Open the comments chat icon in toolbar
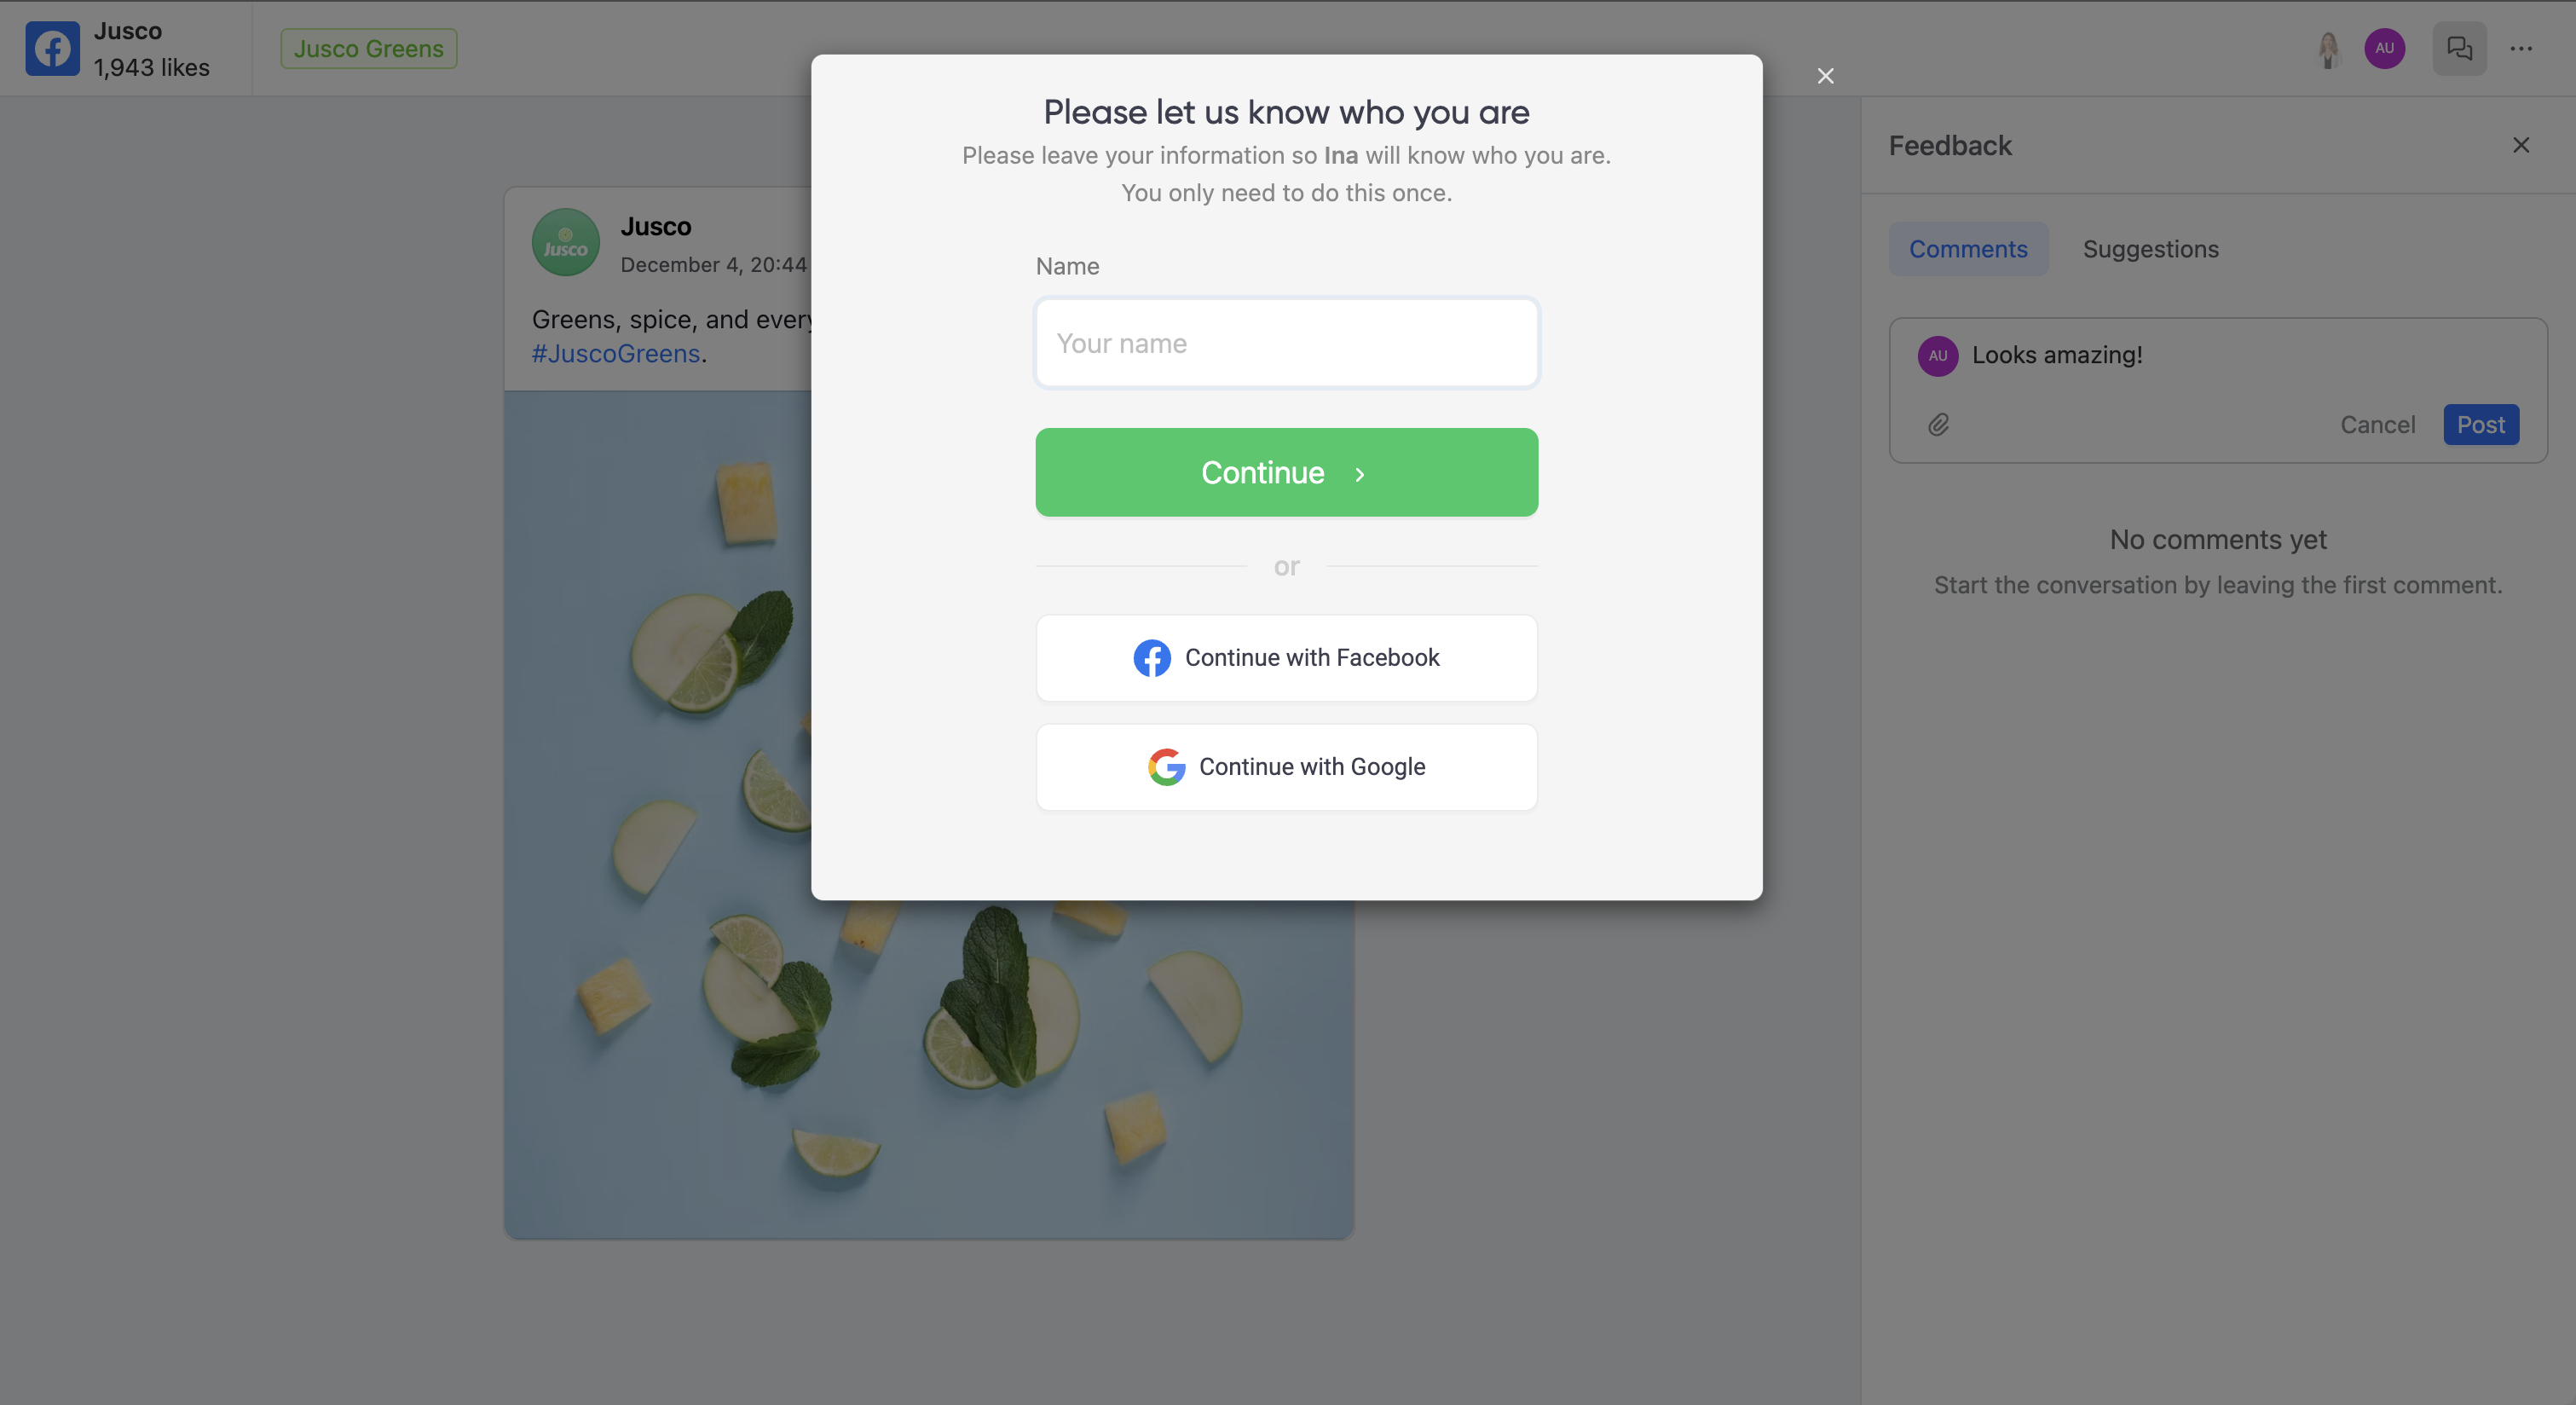This screenshot has height=1405, width=2576. click(x=2459, y=48)
